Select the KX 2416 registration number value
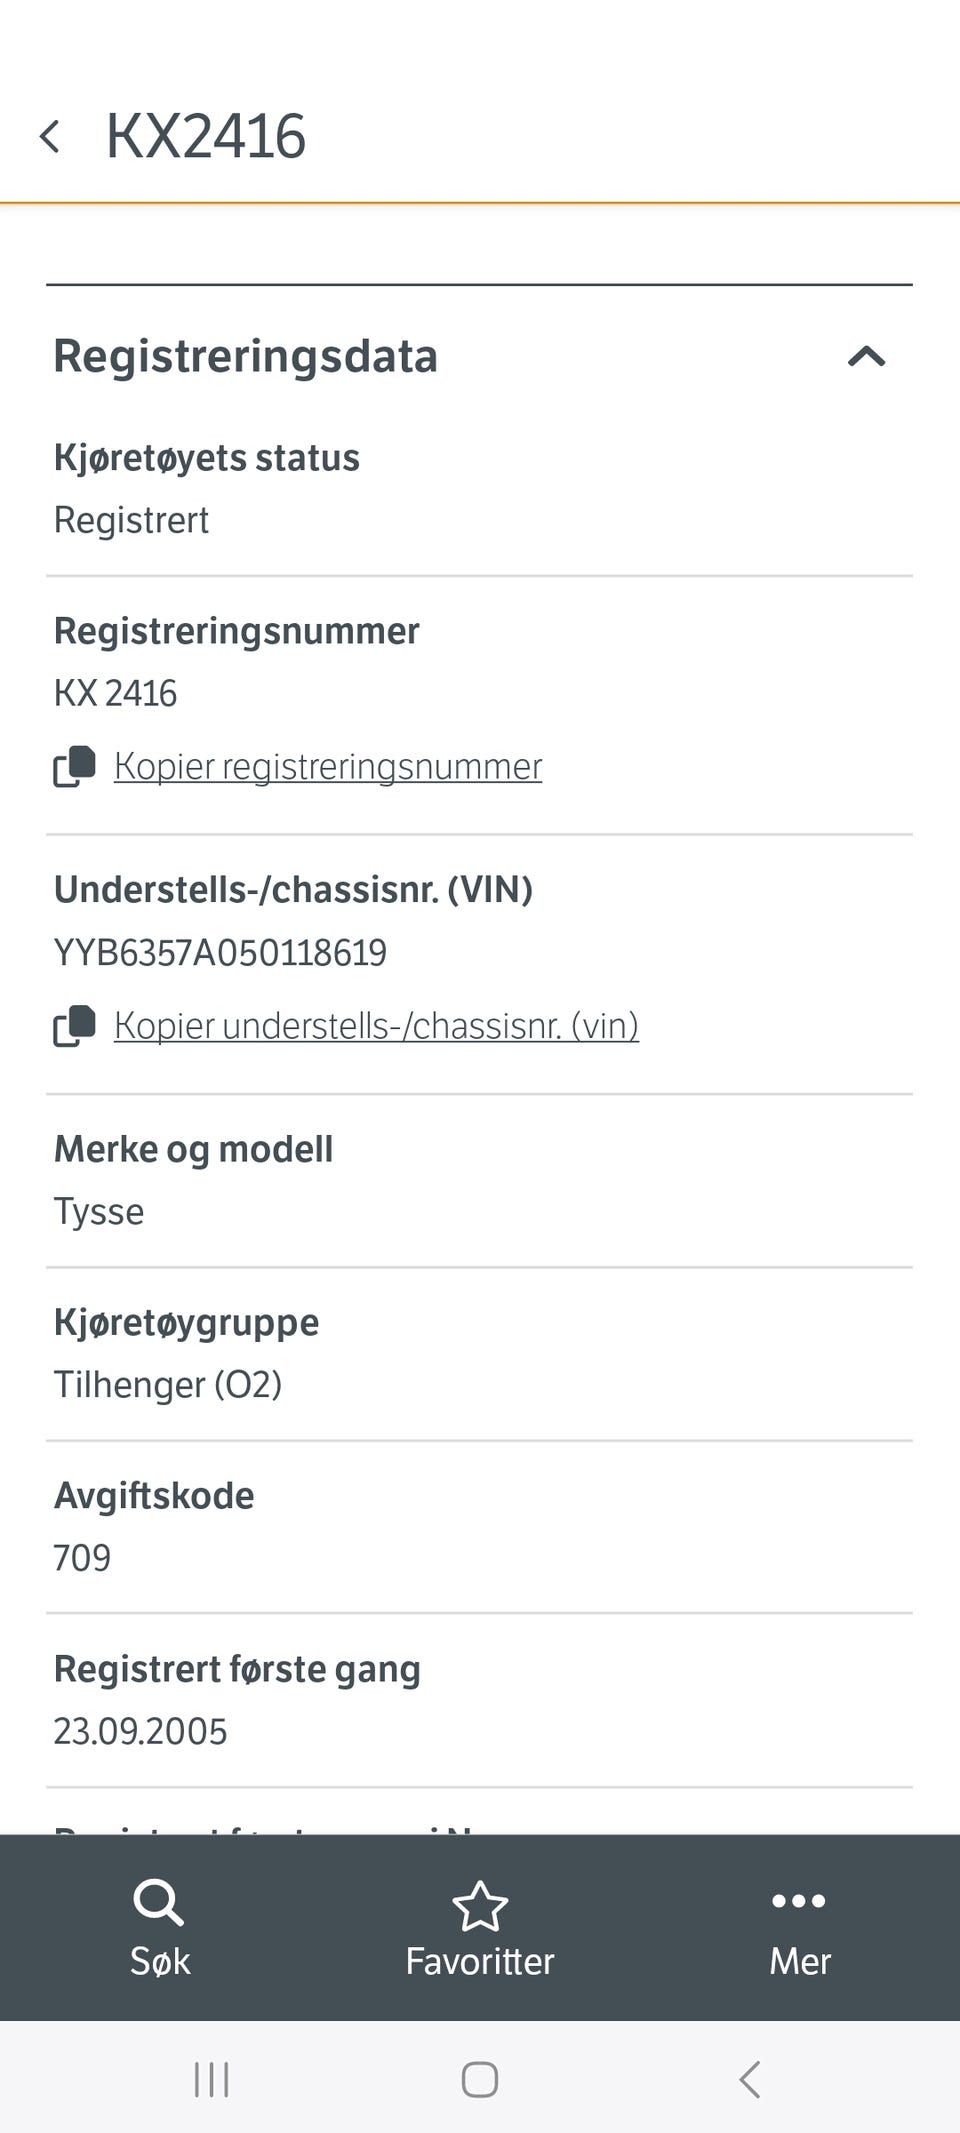This screenshot has width=960, height=2133. [115, 693]
